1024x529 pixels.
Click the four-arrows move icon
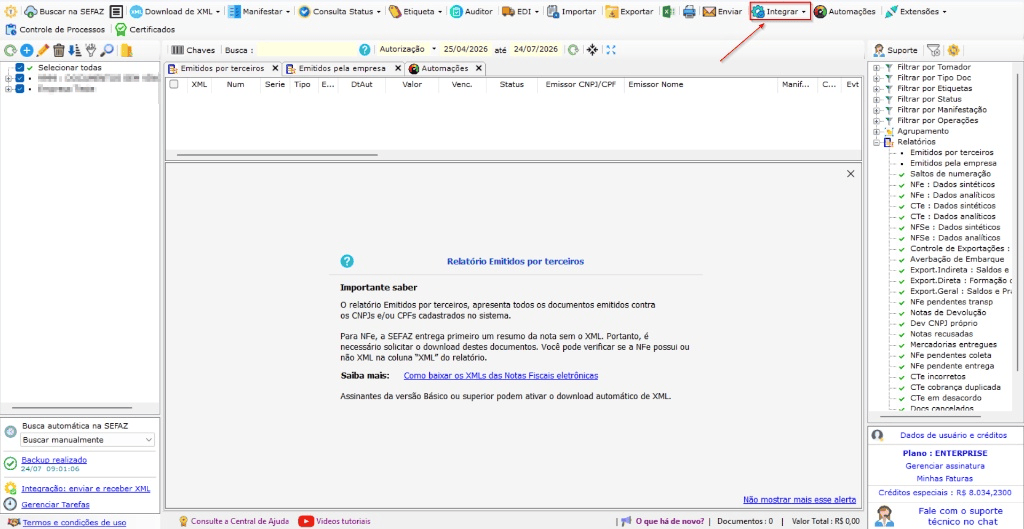point(592,50)
